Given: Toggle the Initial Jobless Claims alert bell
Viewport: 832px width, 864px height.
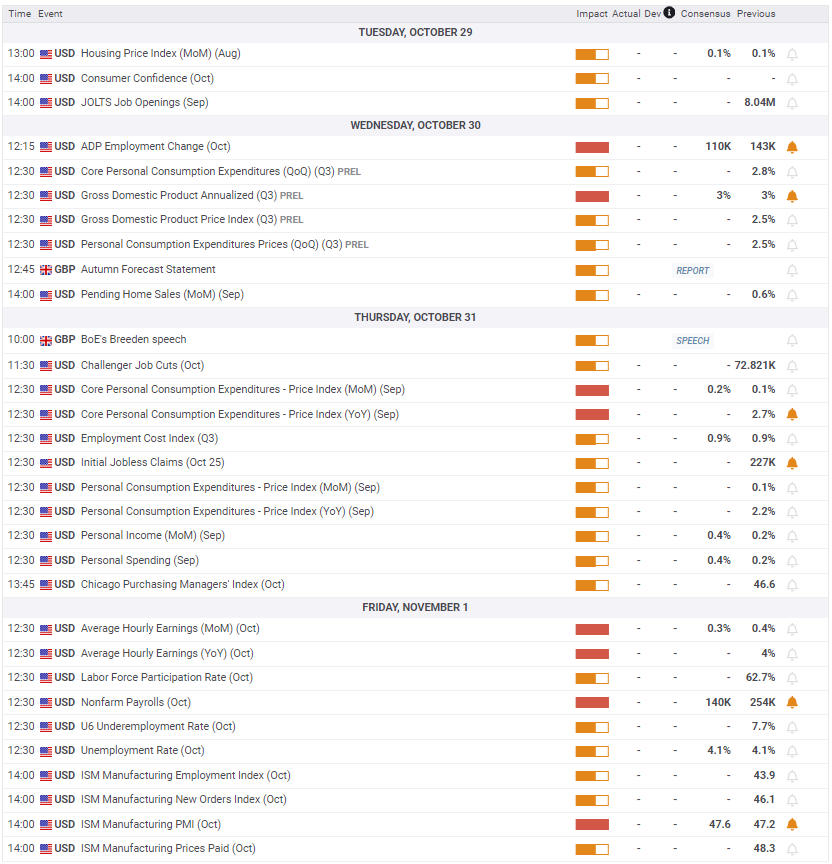Looking at the screenshot, I should pyautogui.click(x=792, y=463).
